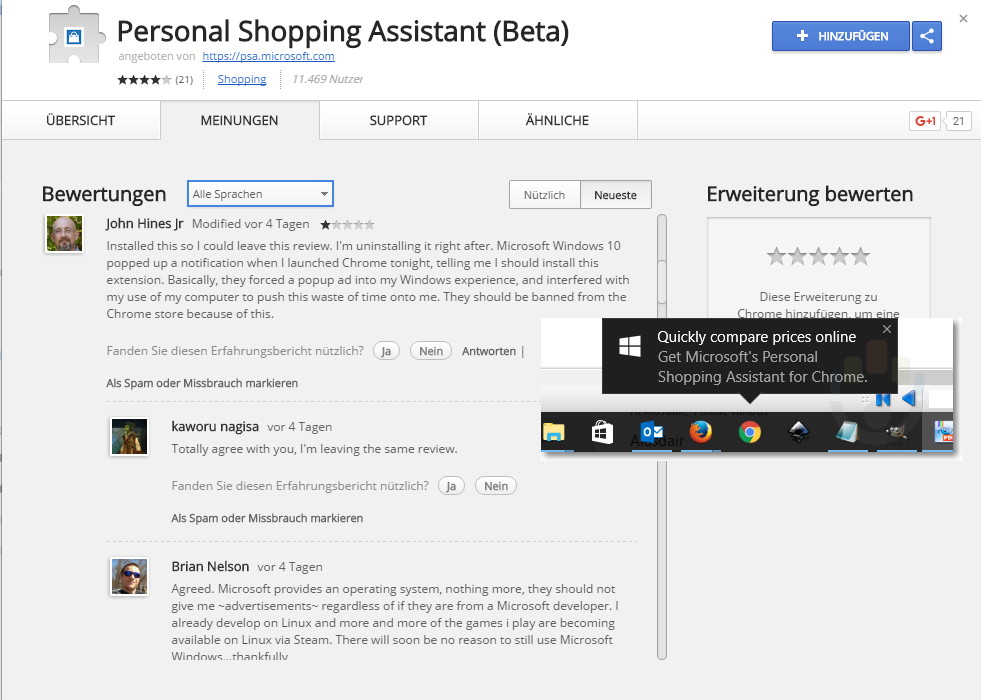This screenshot has height=700, width=981.
Task: Flag John Hines Jr's review as spam
Action: click(x=202, y=383)
